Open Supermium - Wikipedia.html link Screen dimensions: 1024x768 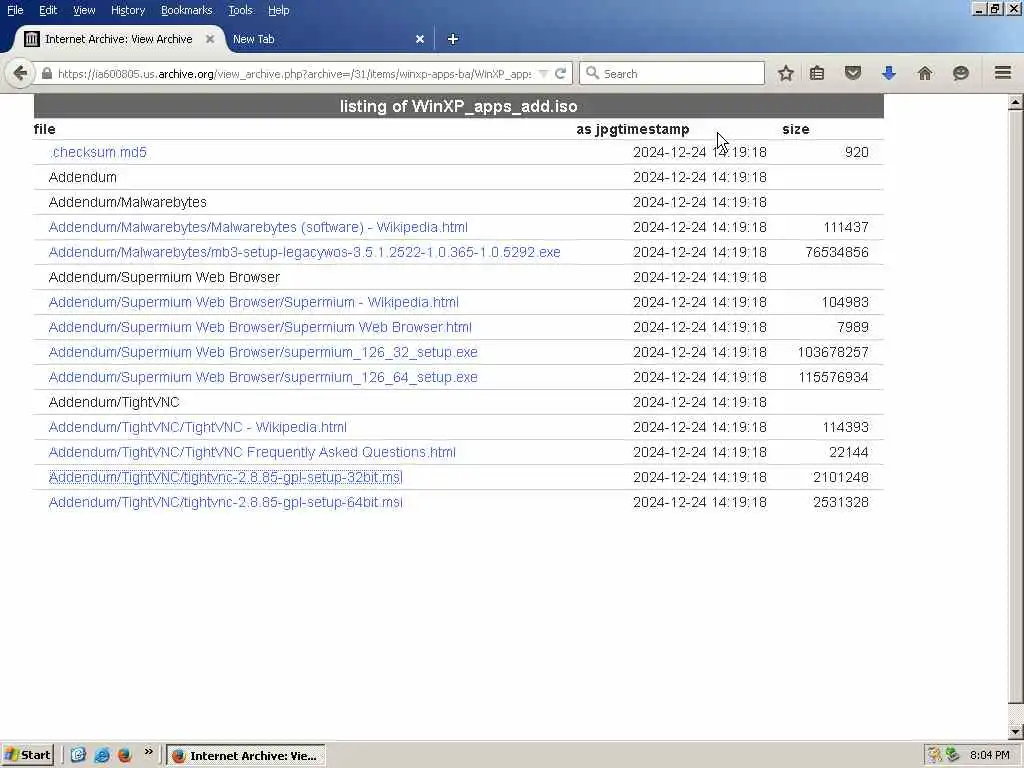pos(253,302)
